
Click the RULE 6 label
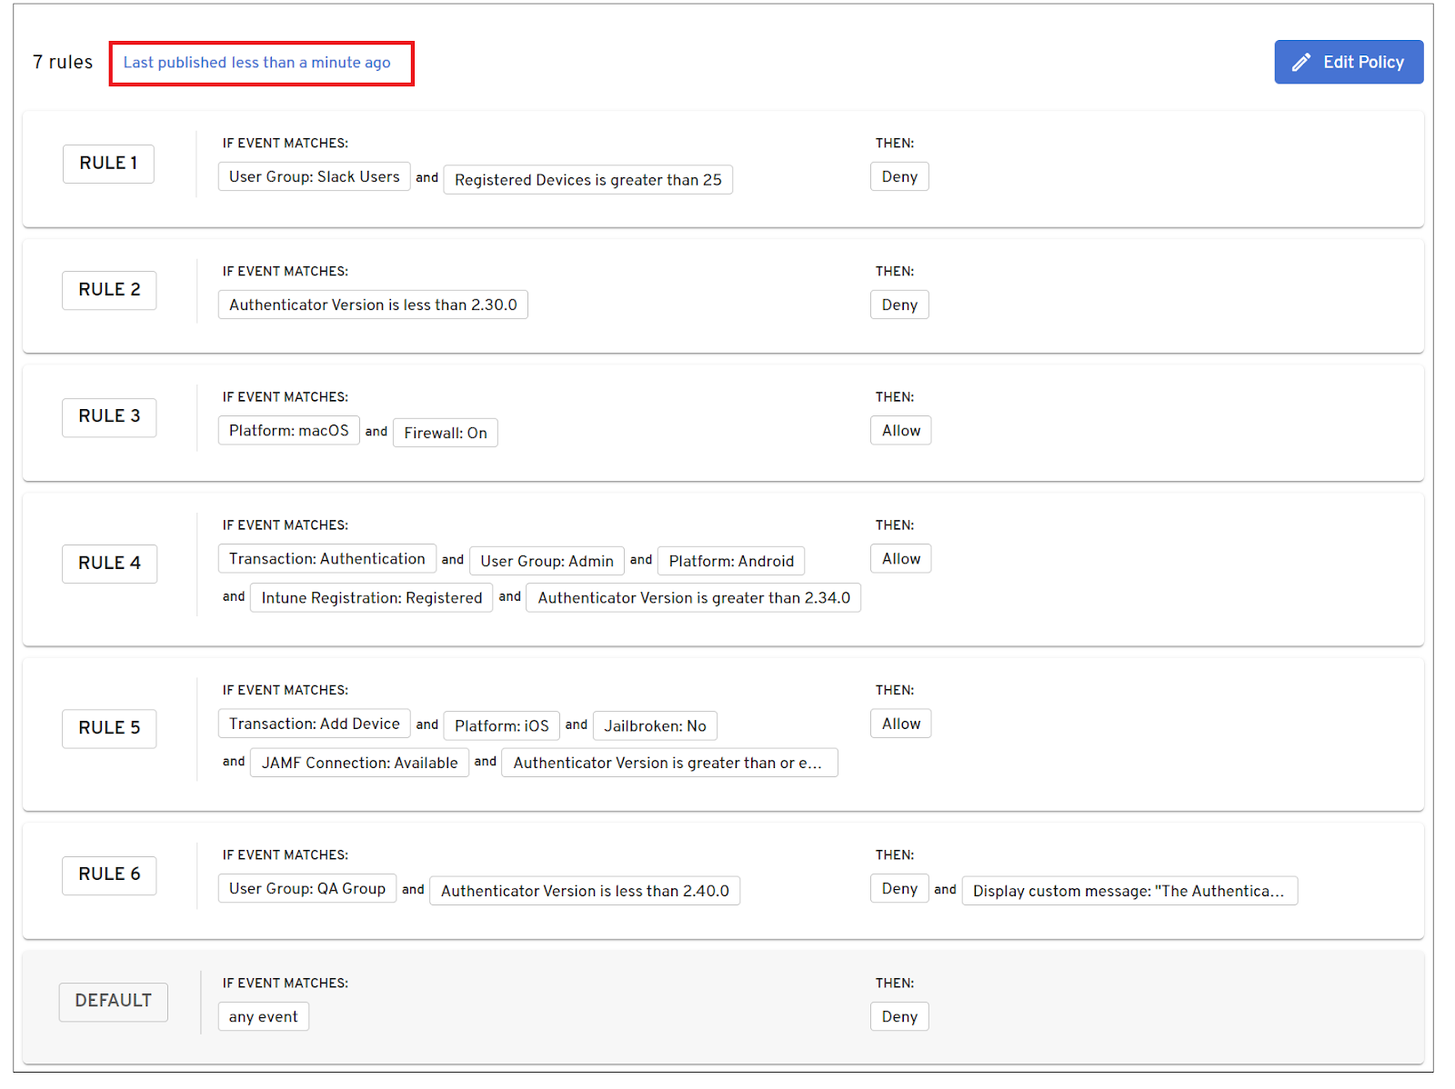pyautogui.click(x=109, y=874)
